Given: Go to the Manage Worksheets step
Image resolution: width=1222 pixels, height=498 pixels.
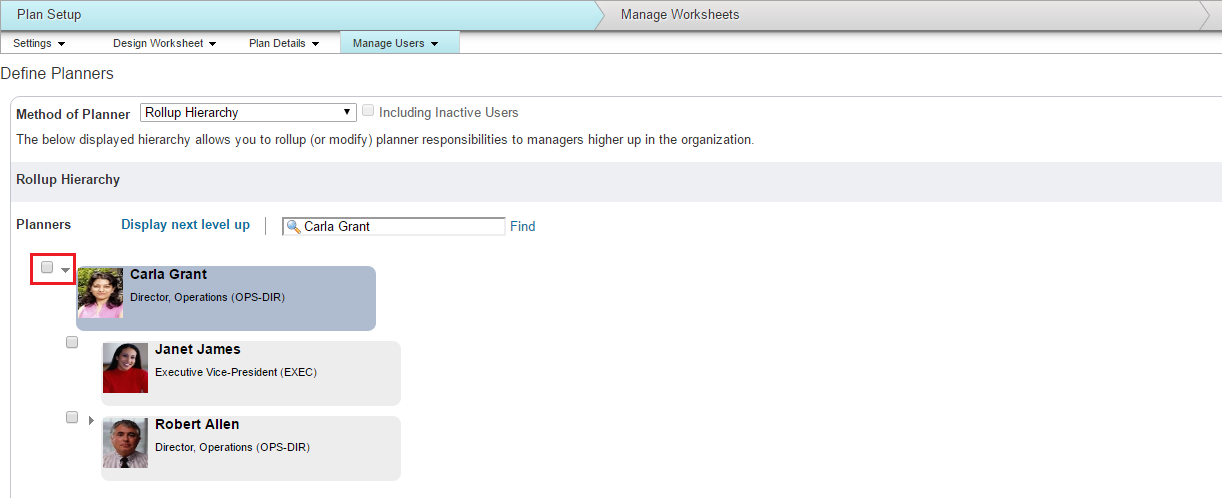Looking at the screenshot, I should pyautogui.click(x=680, y=15).
